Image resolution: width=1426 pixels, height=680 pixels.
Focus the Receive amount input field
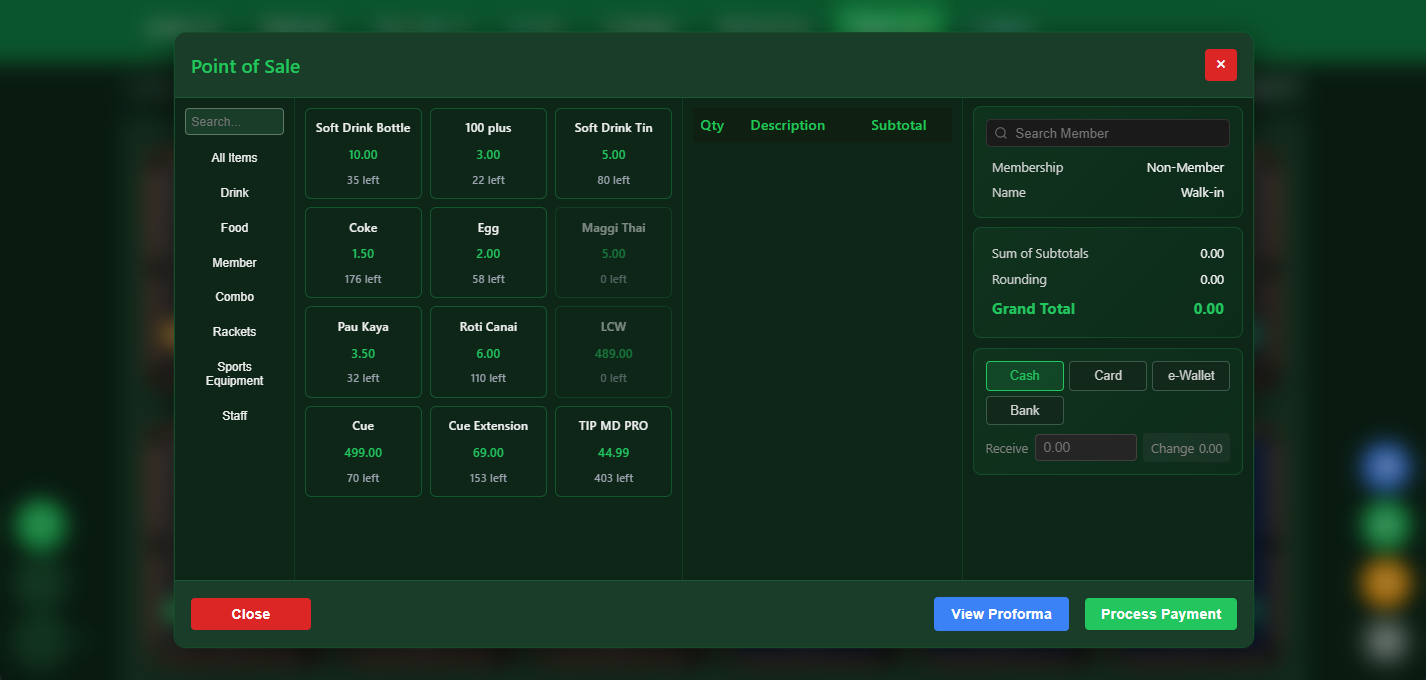1085,448
